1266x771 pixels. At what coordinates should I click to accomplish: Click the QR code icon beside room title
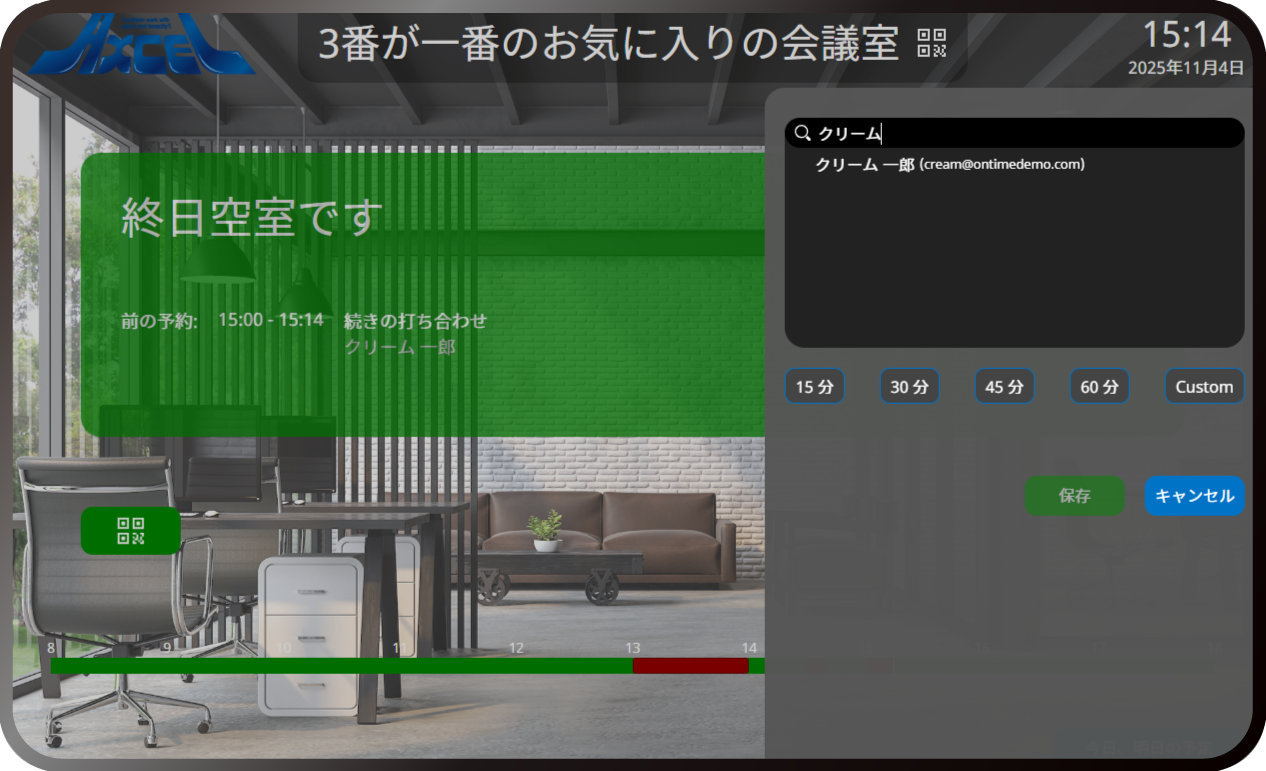[x=931, y=44]
